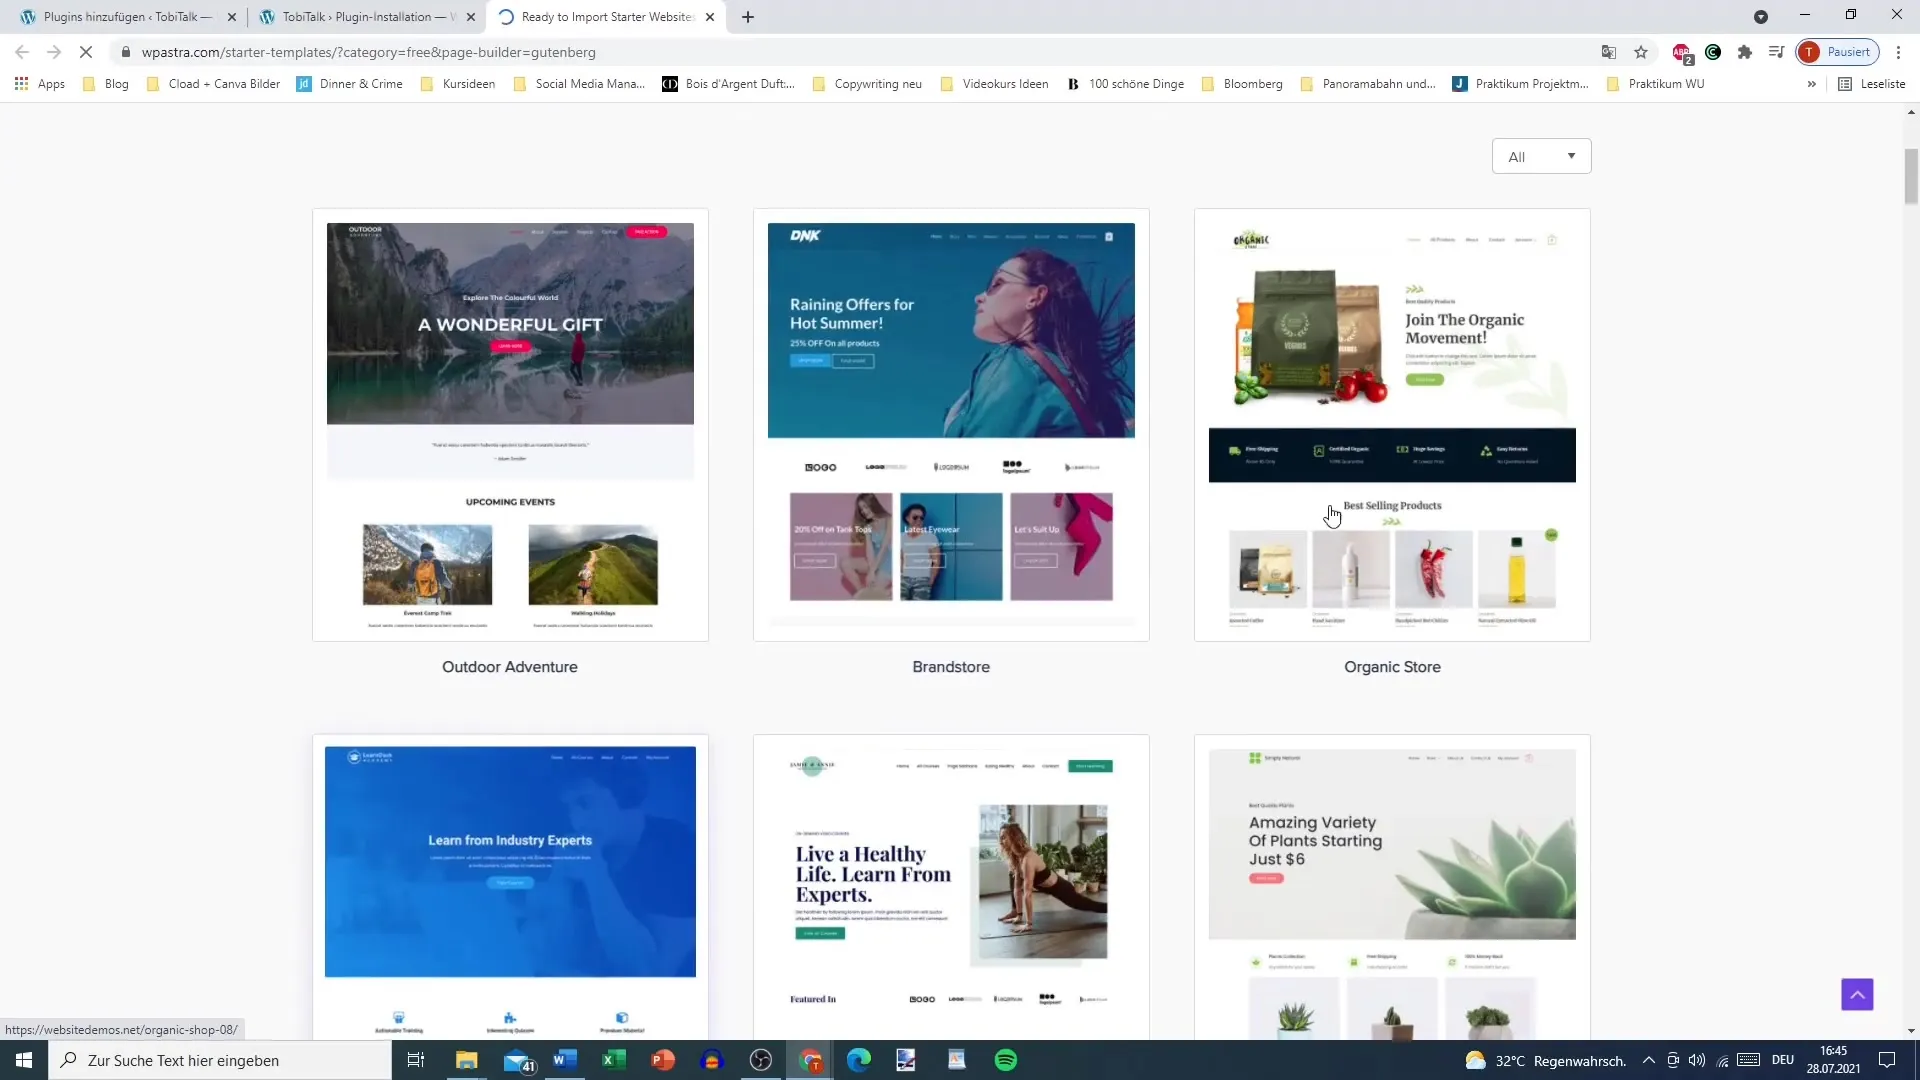Click the wpastra.com address bar
Screen dimensions: 1920x1080
pos(860,52)
